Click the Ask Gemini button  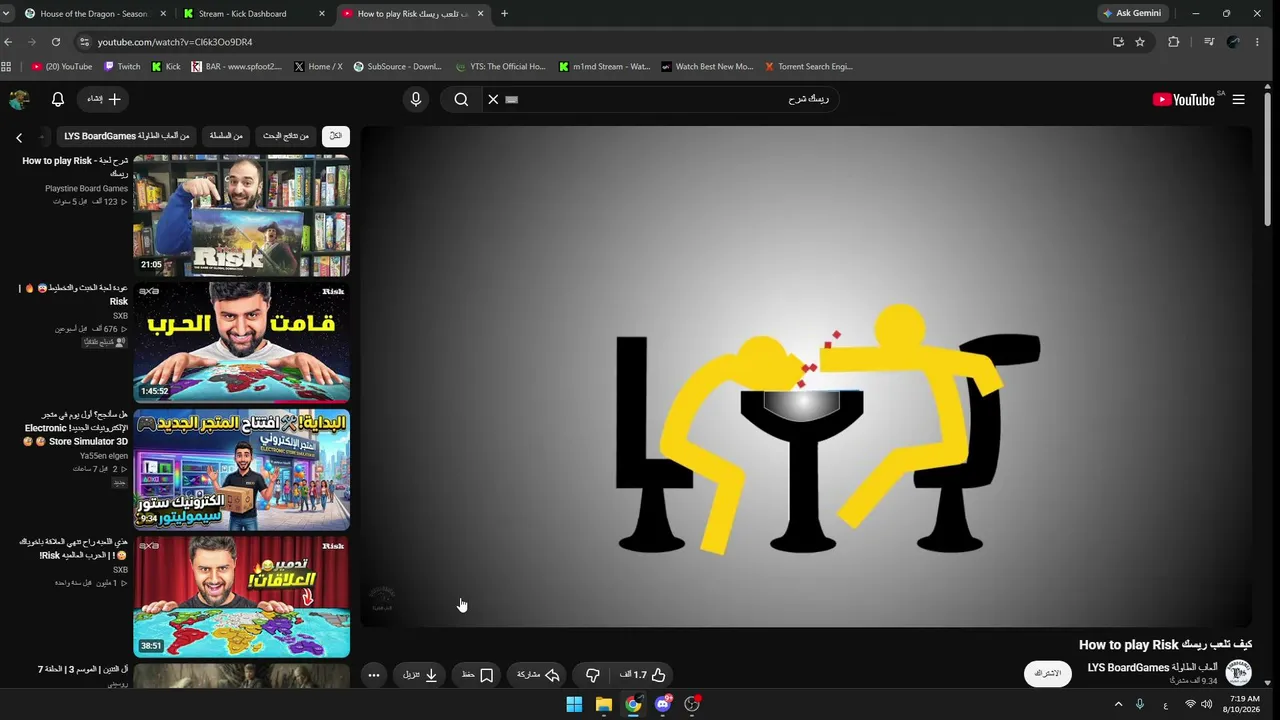coord(1132,14)
